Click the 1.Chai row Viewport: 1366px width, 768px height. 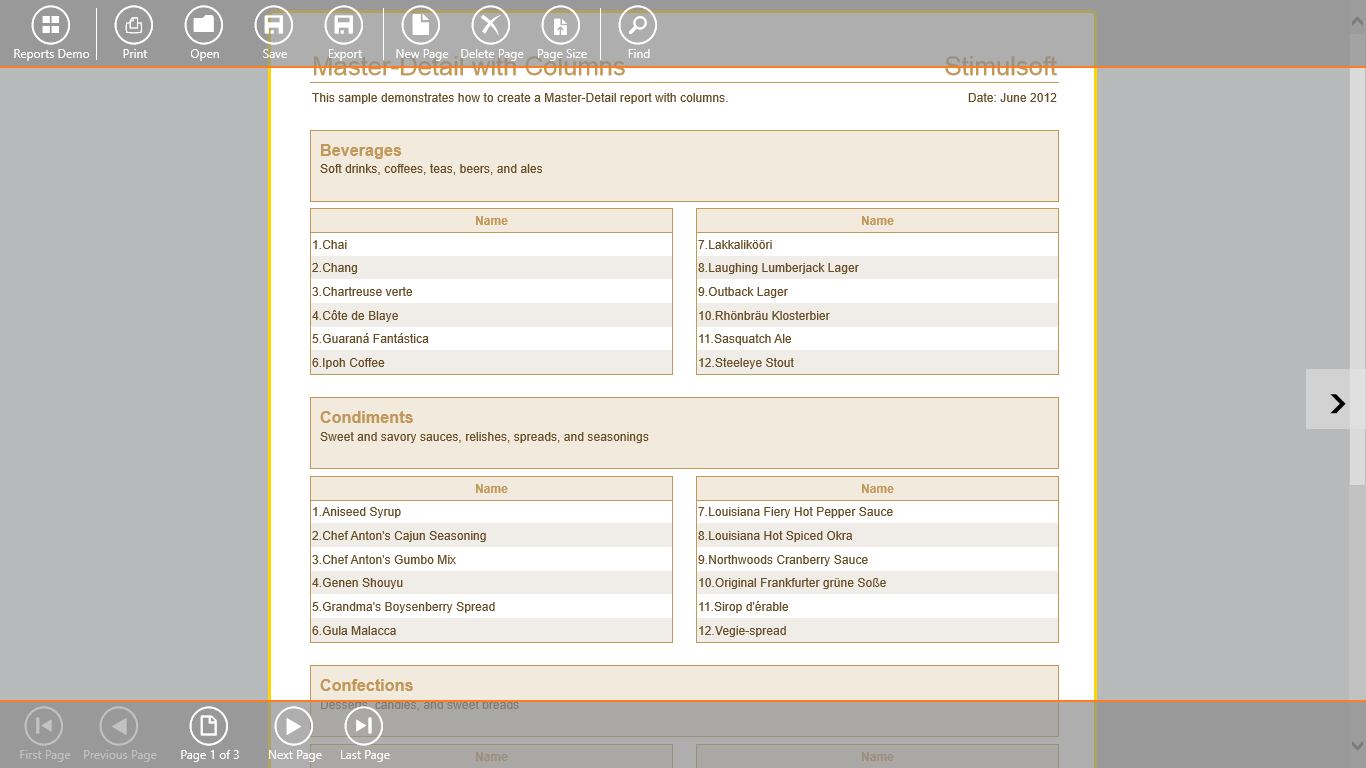point(491,244)
